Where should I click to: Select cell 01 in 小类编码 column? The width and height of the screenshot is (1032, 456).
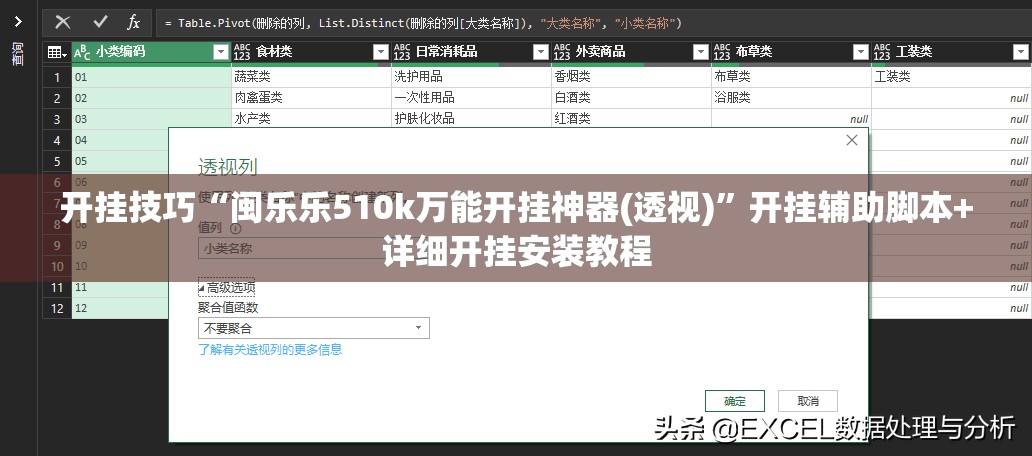click(151, 77)
